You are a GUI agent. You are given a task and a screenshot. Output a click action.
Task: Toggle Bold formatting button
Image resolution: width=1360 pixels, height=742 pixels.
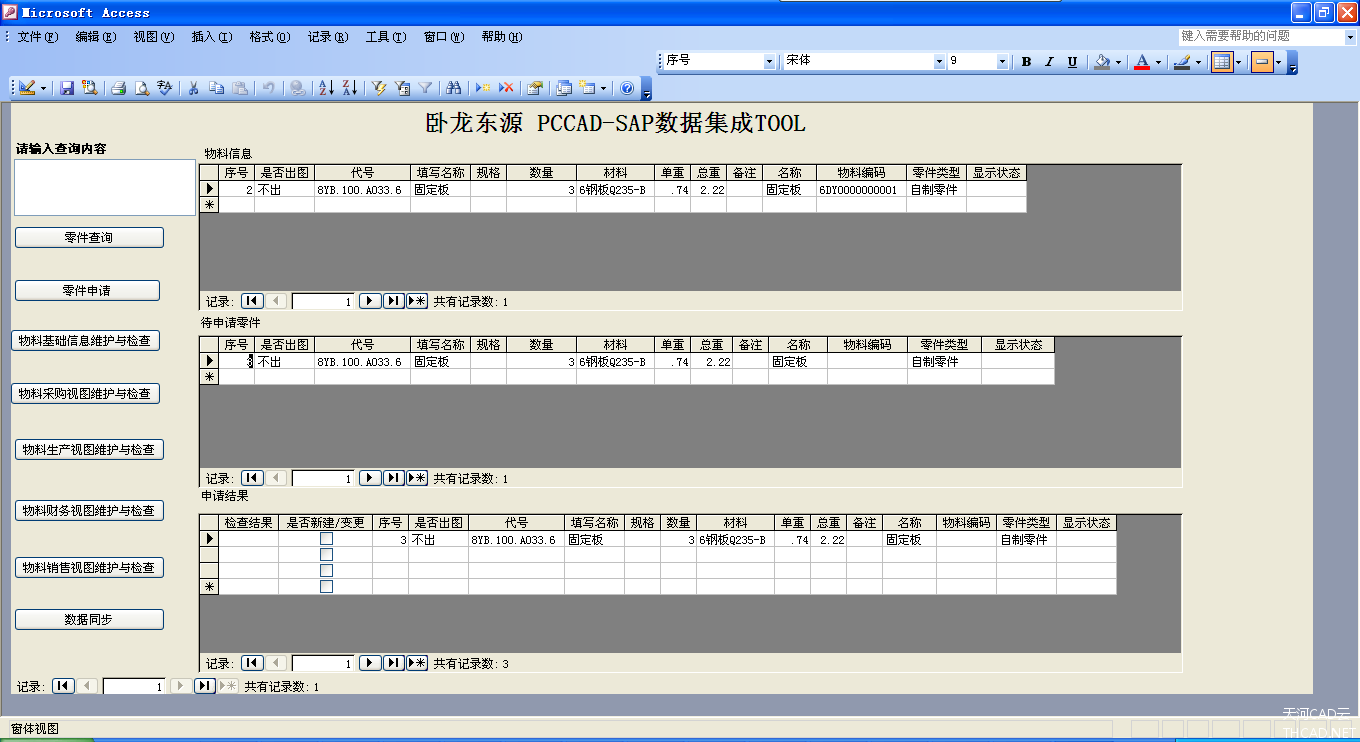point(1026,62)
